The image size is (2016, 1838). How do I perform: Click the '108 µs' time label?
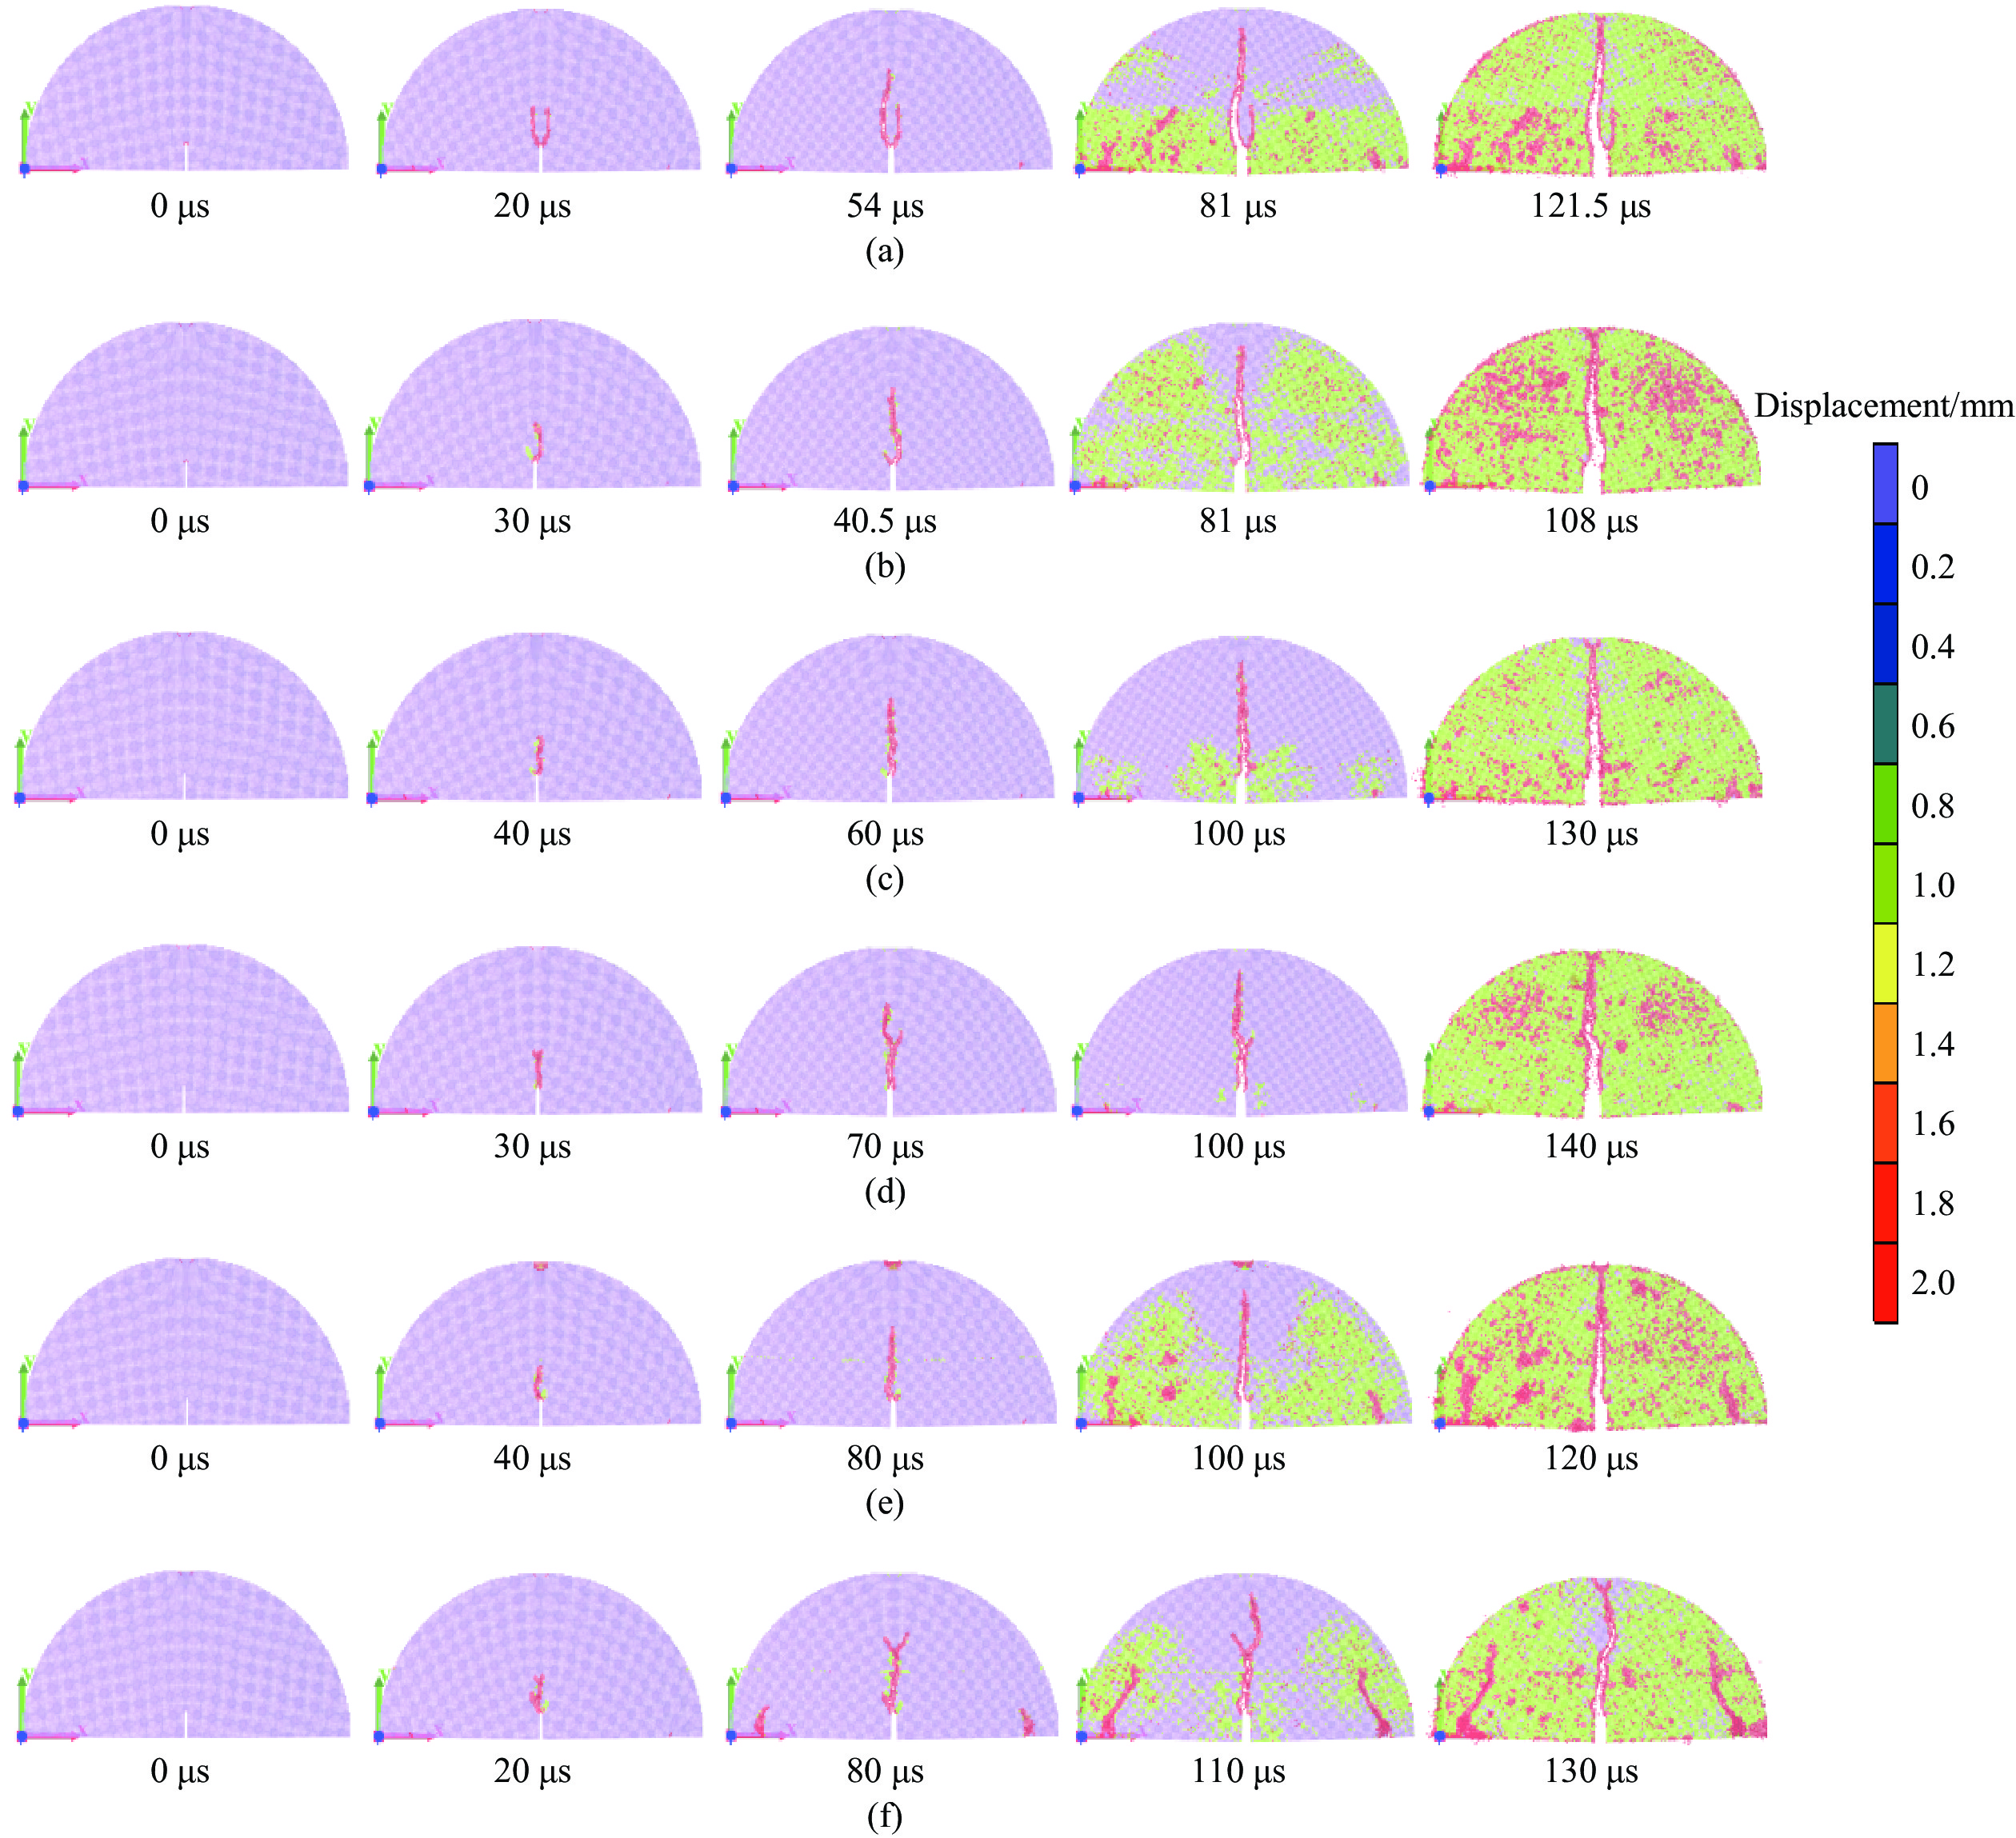pyautogui.click(x=1591, y=521)
